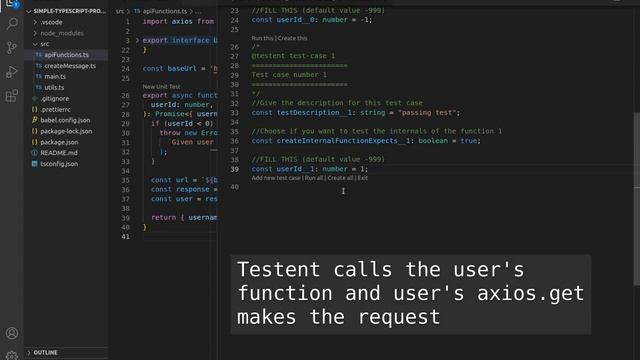Screen dimensions: 640x360
Task: Click 'import axios' on line 1
Action: click(167, 21)
